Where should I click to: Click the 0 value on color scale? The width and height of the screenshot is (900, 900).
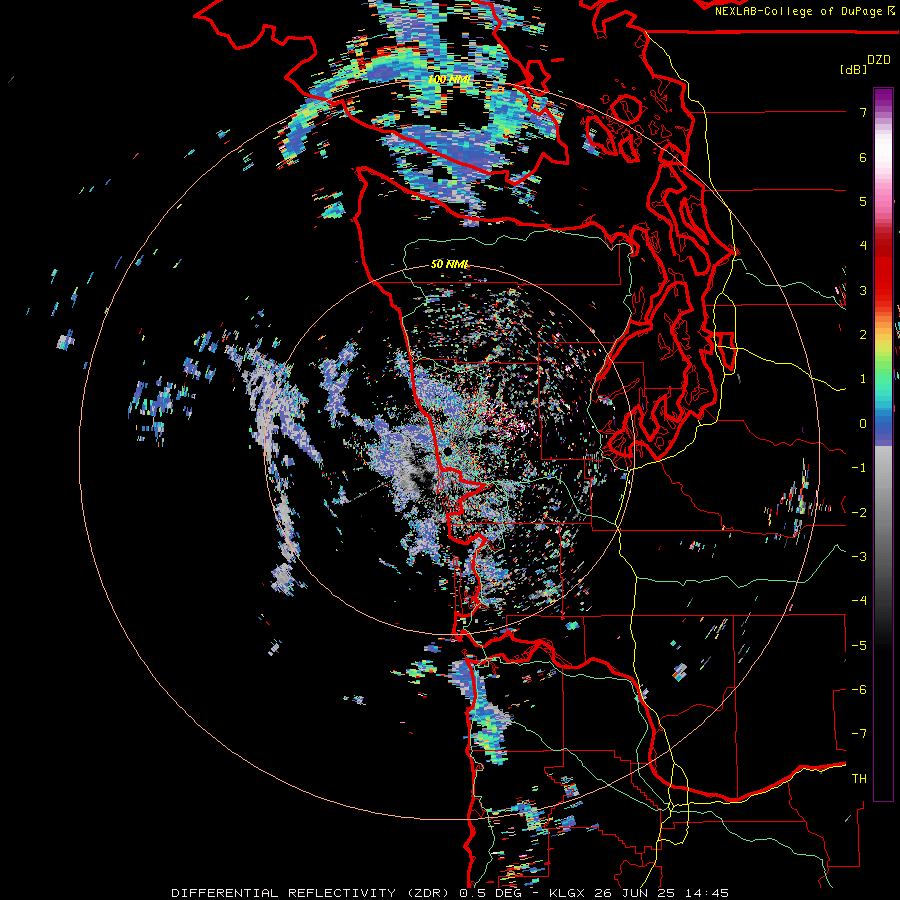[863, 424]
